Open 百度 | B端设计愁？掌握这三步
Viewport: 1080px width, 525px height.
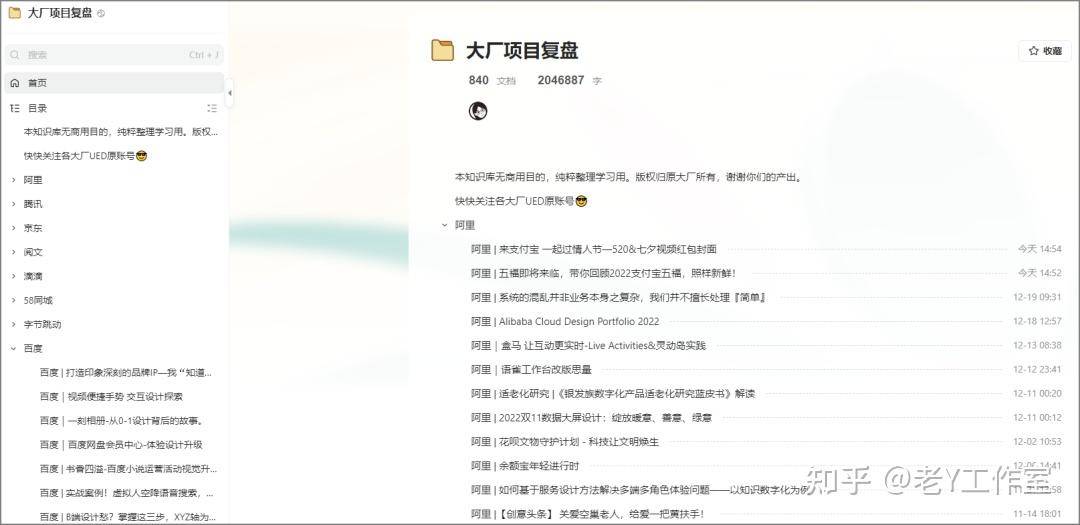point(128,516)
